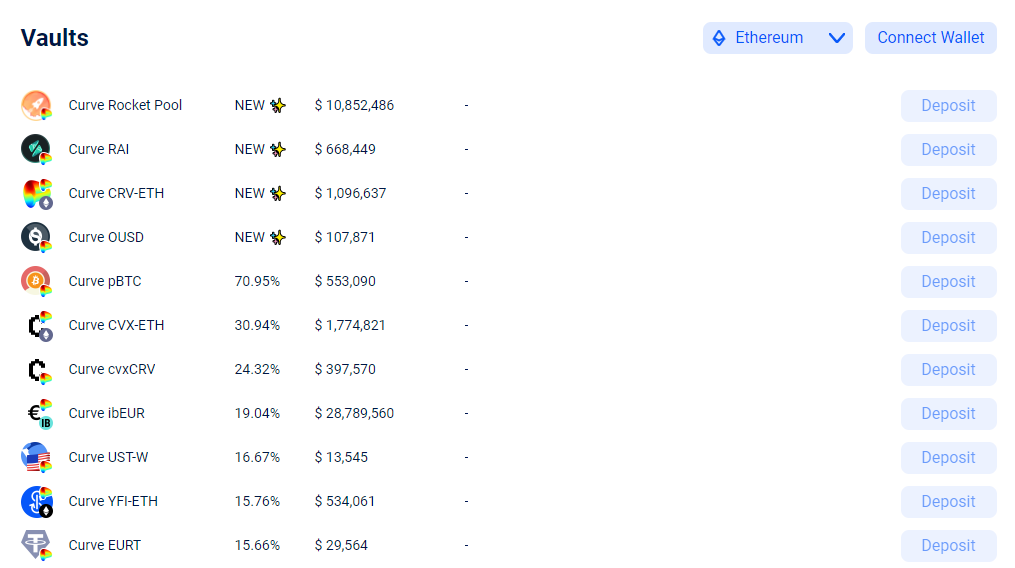Click the Curve CVX-ETH token icon
The width and height of the screenshot is (1015, 568).
pos(38,326)
